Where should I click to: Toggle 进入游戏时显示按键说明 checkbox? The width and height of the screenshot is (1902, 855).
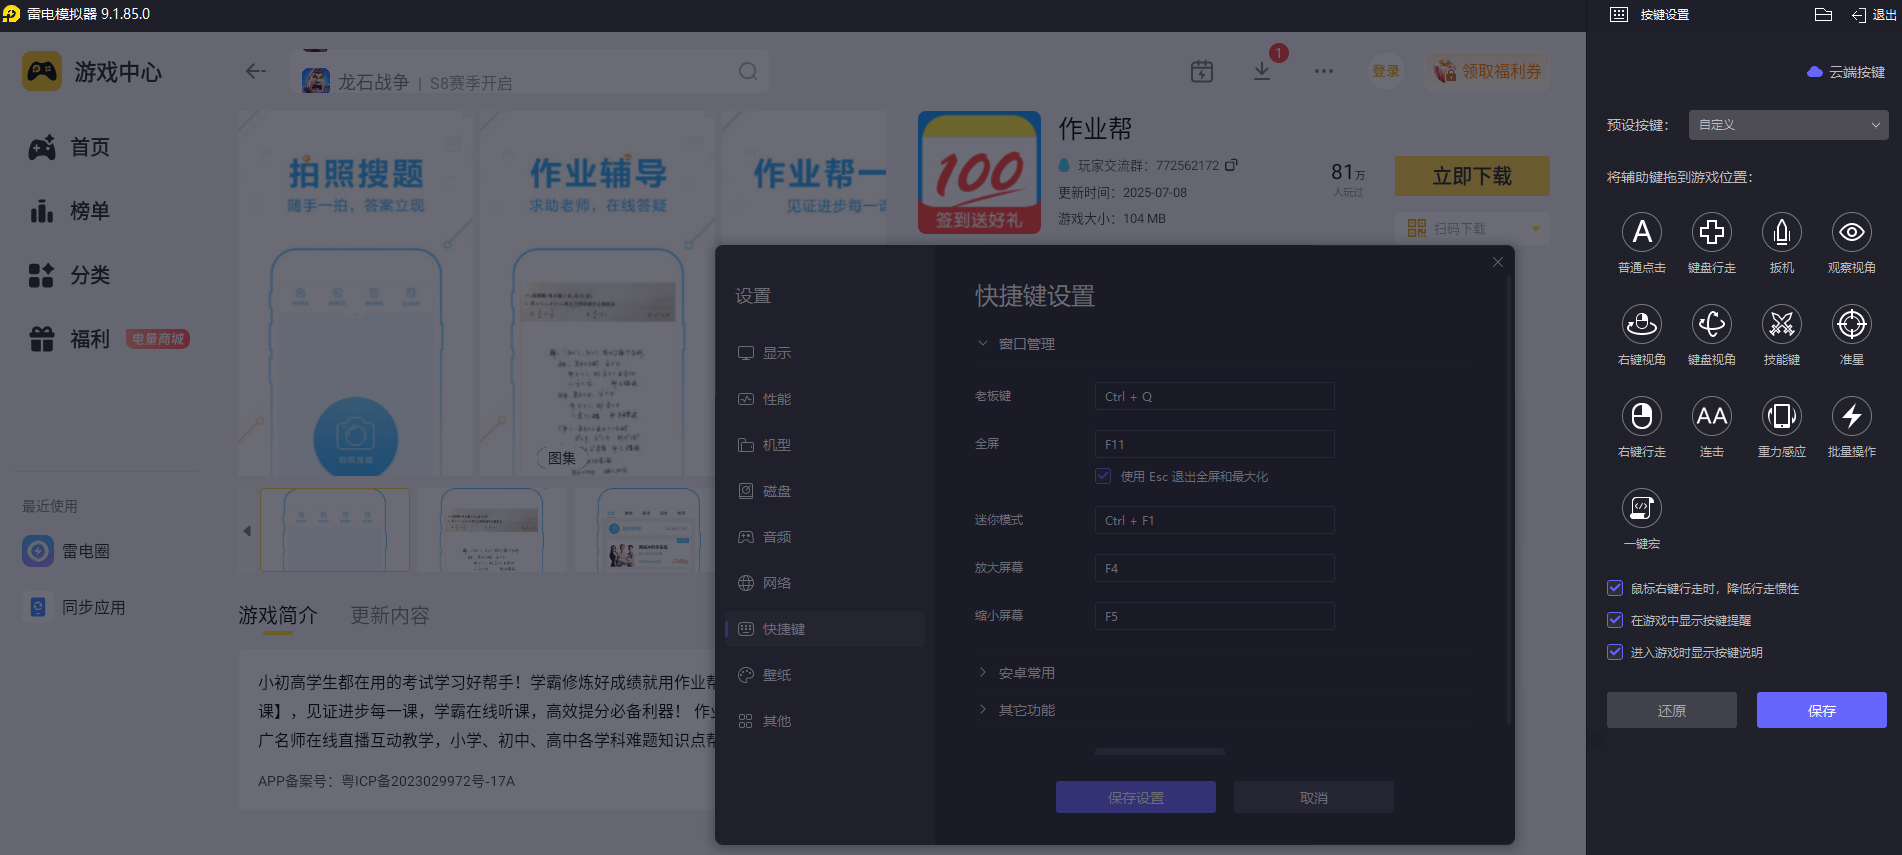1615,652
